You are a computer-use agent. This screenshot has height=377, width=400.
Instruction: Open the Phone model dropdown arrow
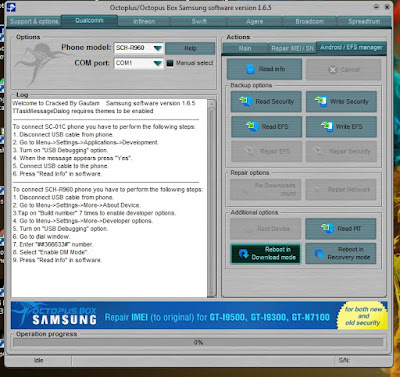click(158, 48)
